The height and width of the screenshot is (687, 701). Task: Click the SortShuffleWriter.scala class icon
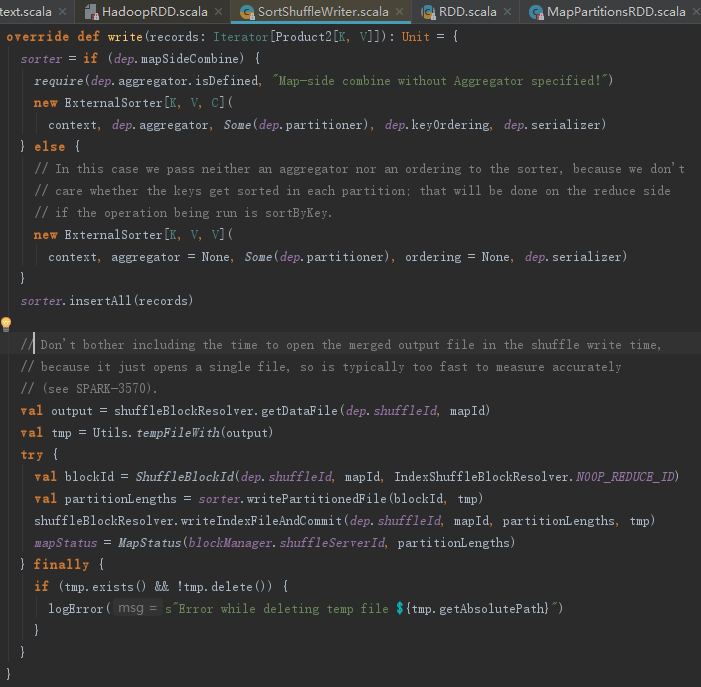pyautogui.click(x=247, y=12)
